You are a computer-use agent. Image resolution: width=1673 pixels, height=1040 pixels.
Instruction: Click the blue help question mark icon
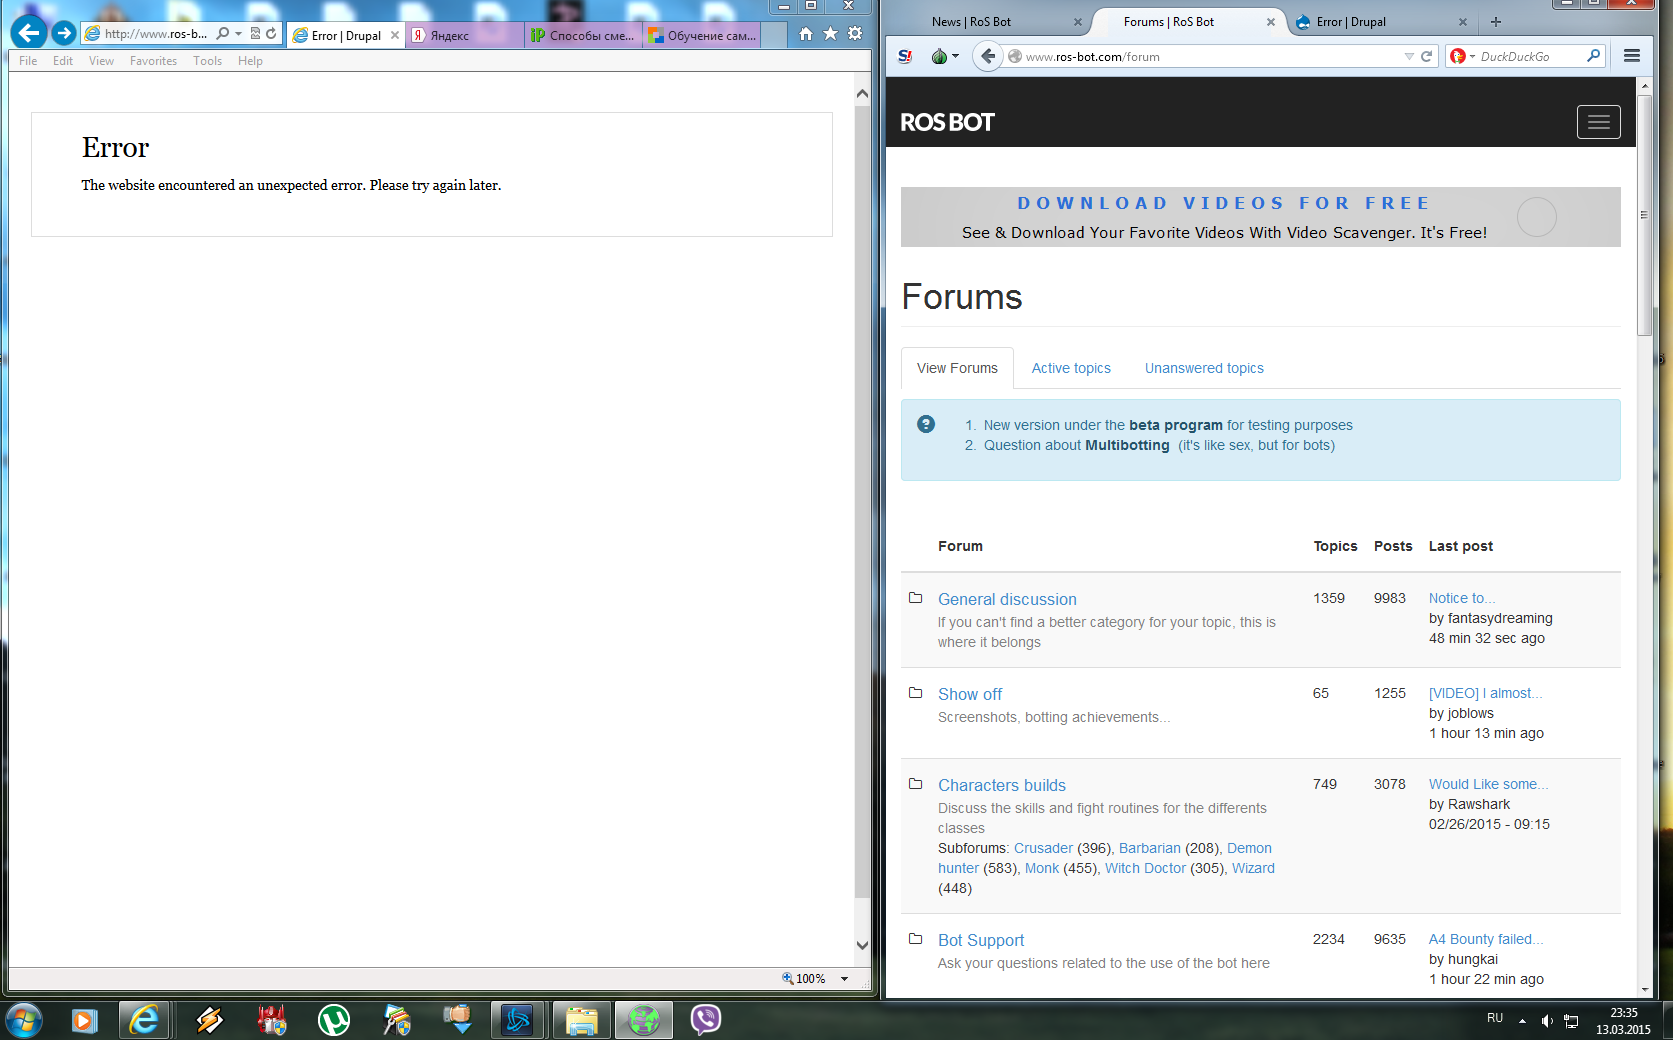click(x=926, y=424)
